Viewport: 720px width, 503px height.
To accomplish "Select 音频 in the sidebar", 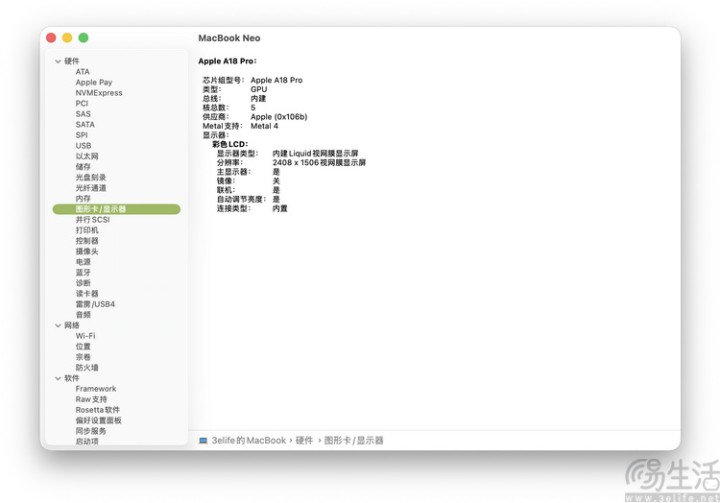I will coord(83,315).
